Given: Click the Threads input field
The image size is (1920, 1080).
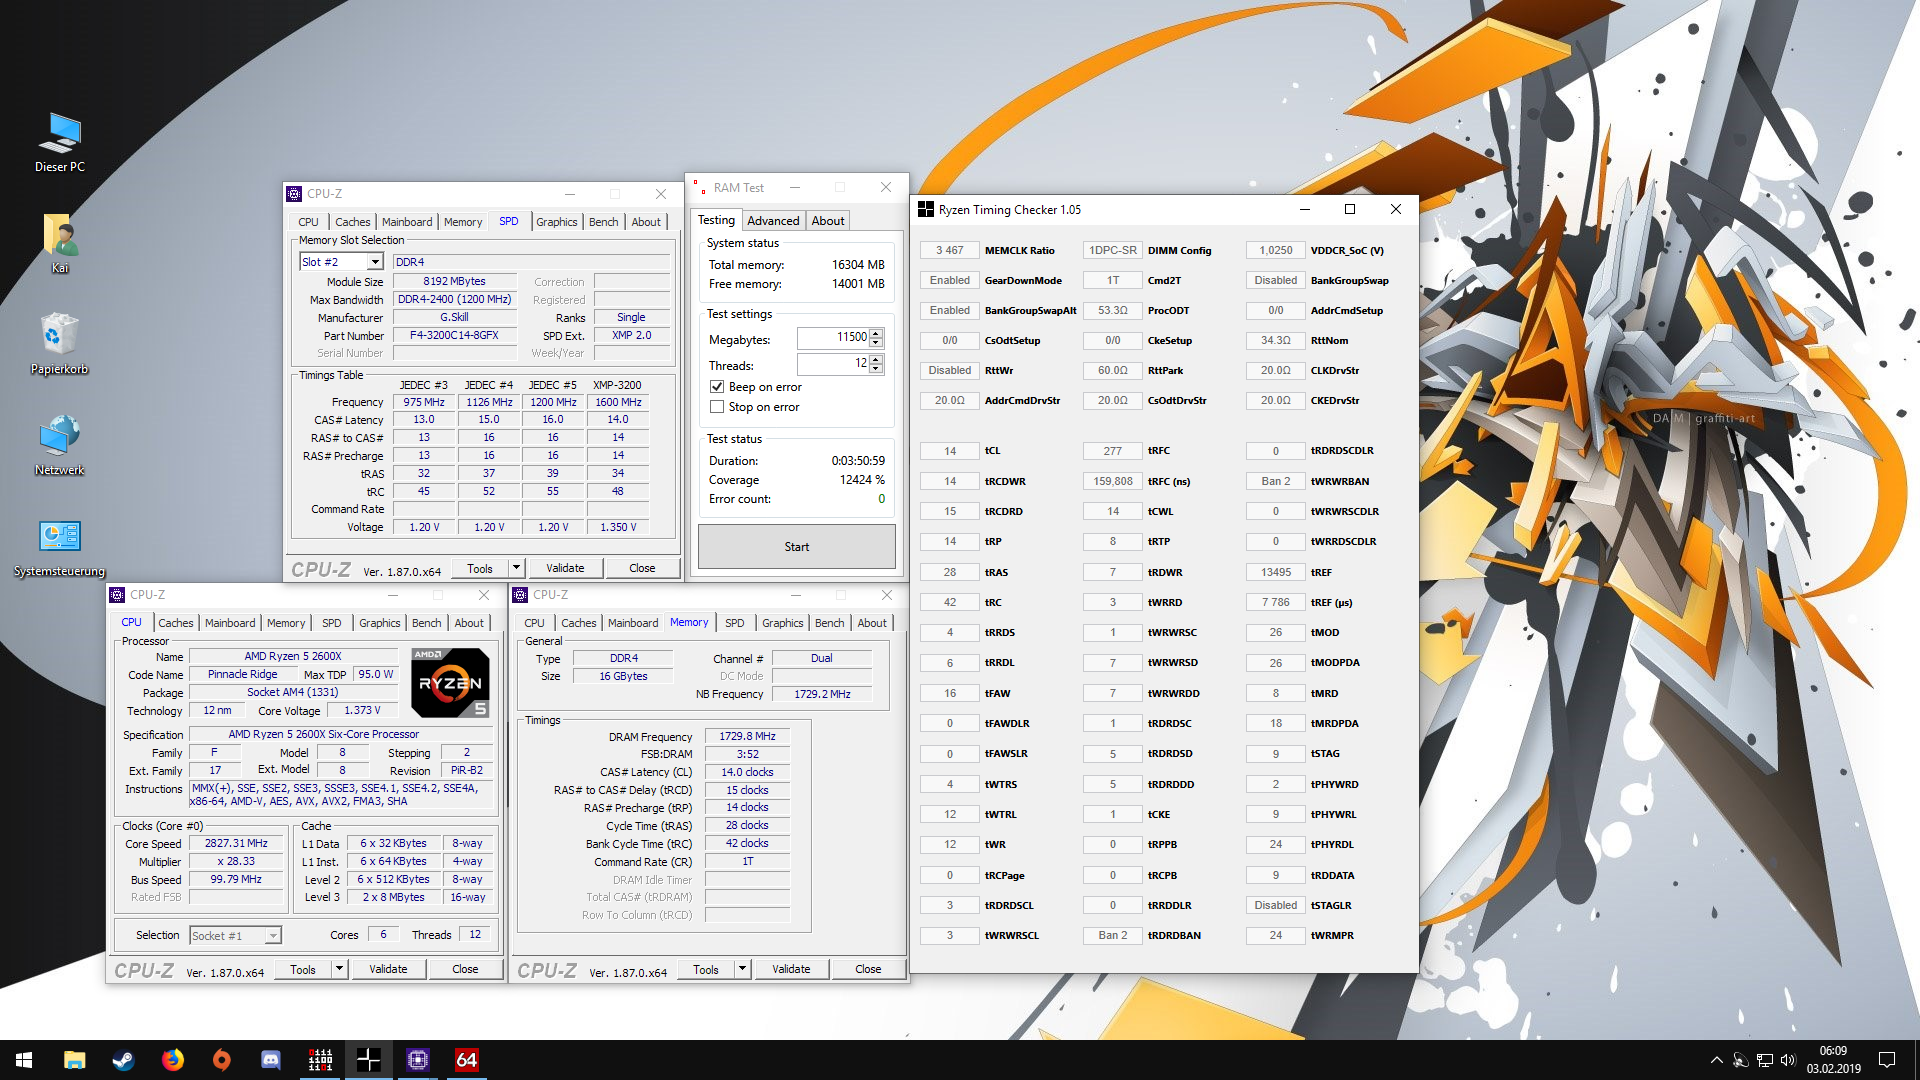Looking at the screenshot, I should click(x=832, y=364).
